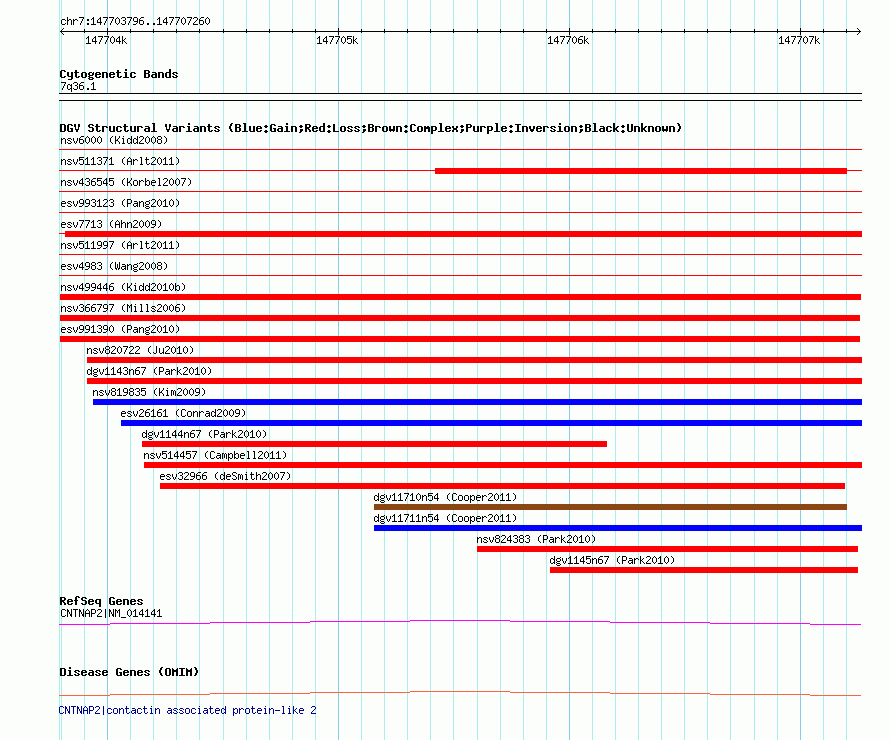Select the dgv1145n67 (Park2010) label

pos(612,560)
